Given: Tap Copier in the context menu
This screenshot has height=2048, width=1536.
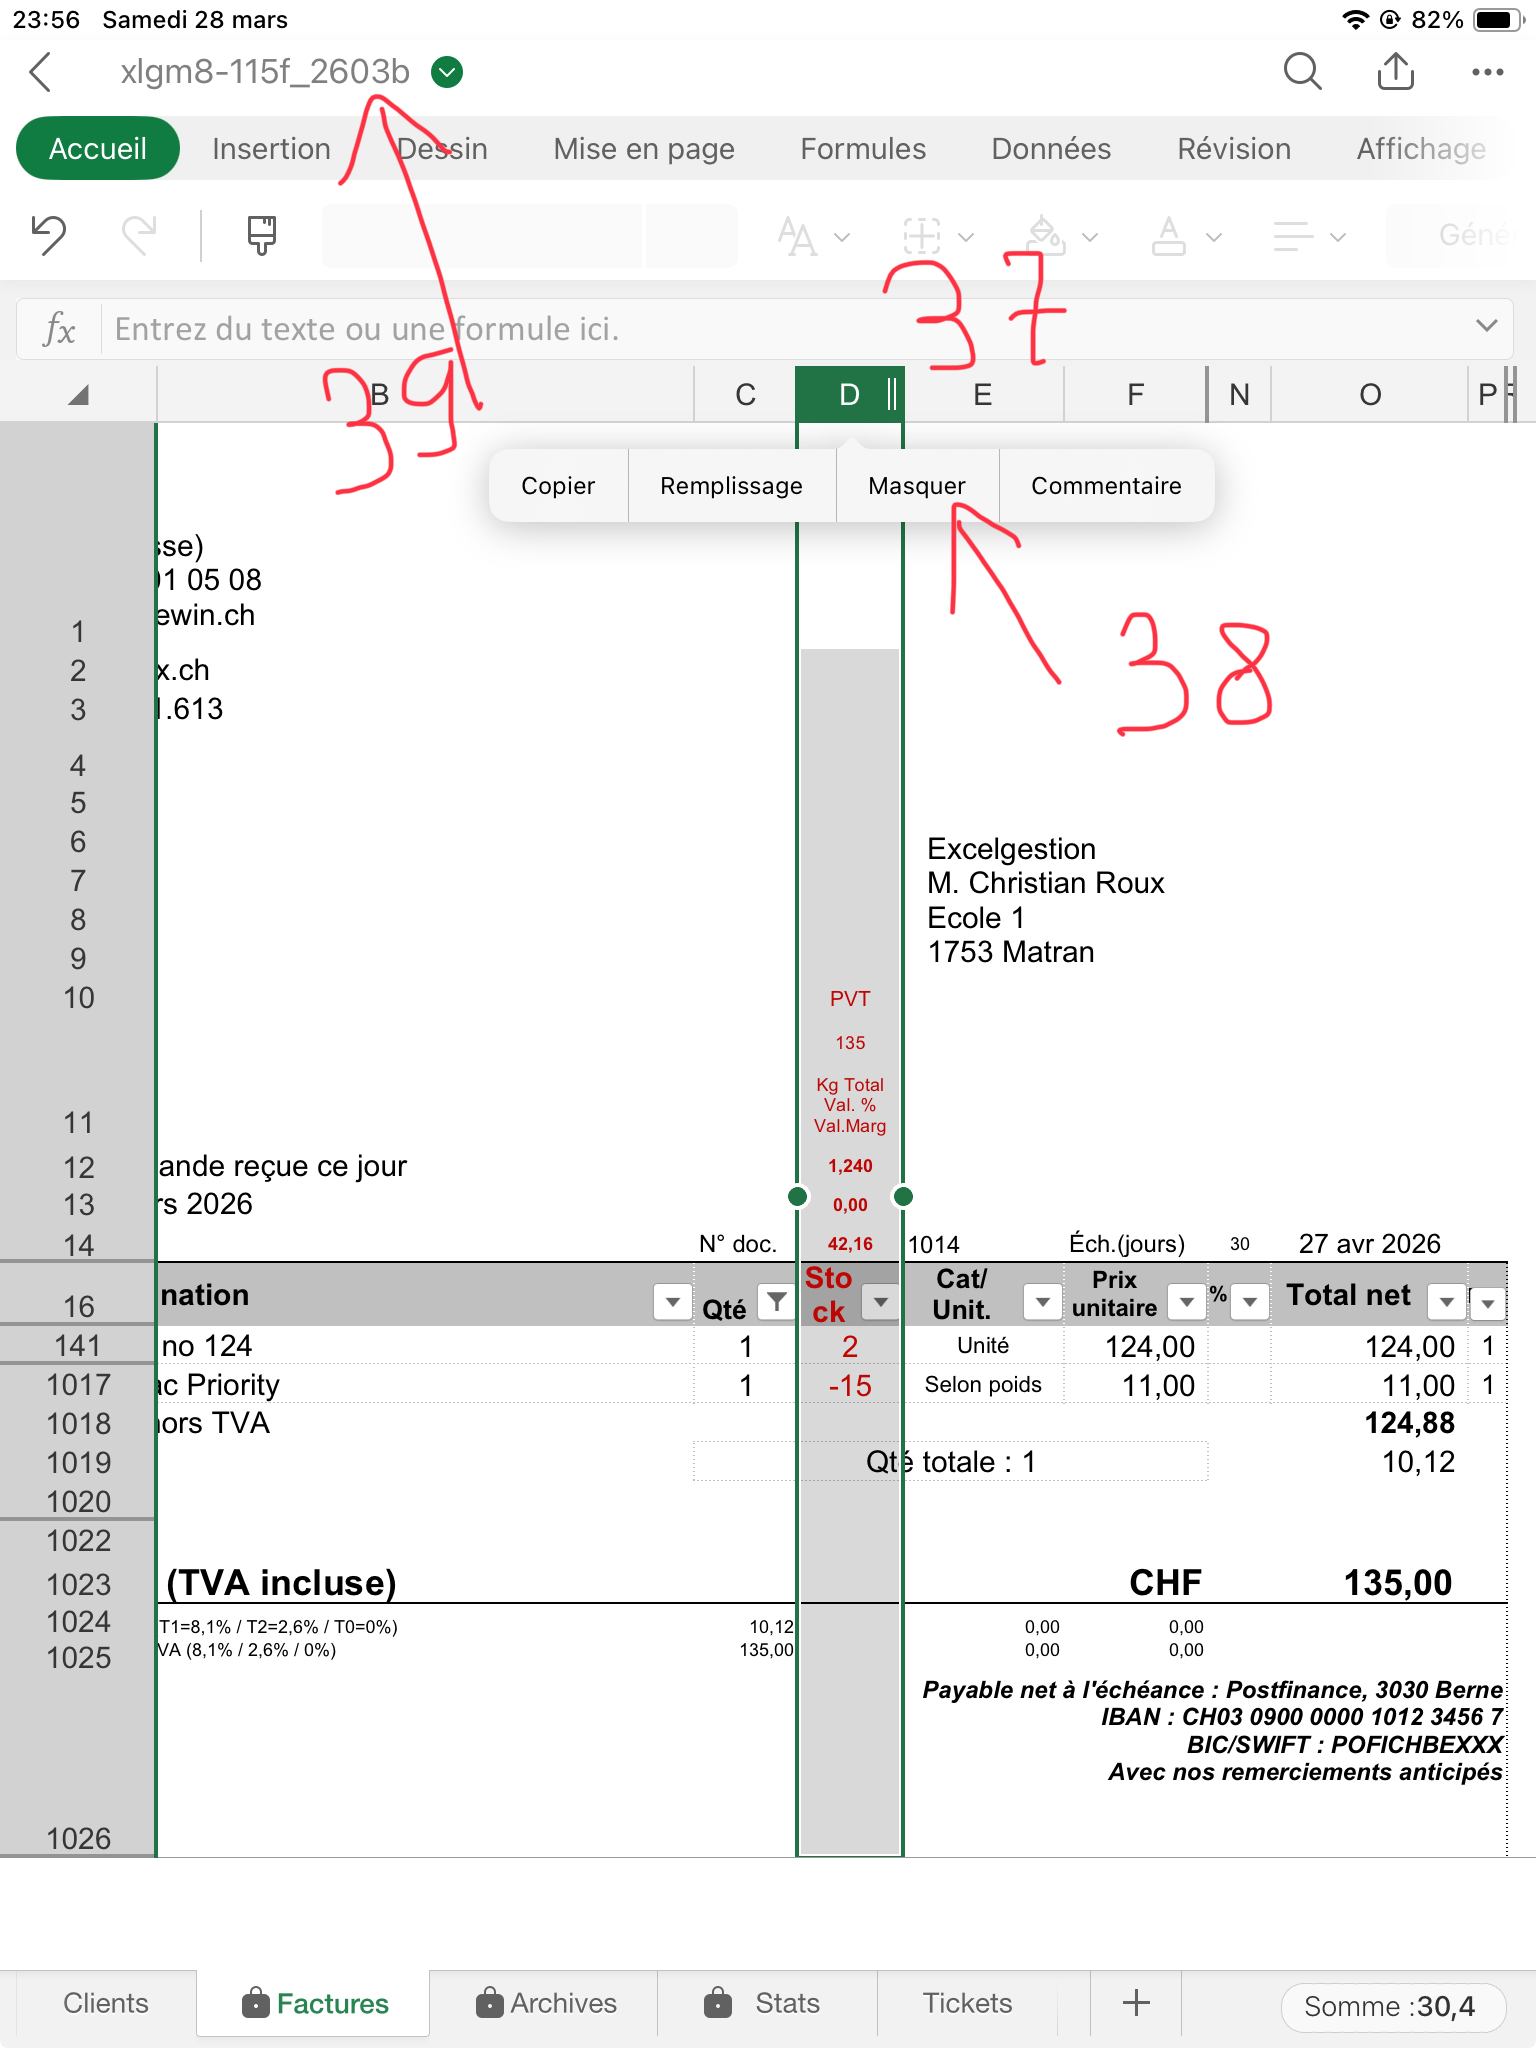Looking at the screenshot, I should [x=558, y=486].
